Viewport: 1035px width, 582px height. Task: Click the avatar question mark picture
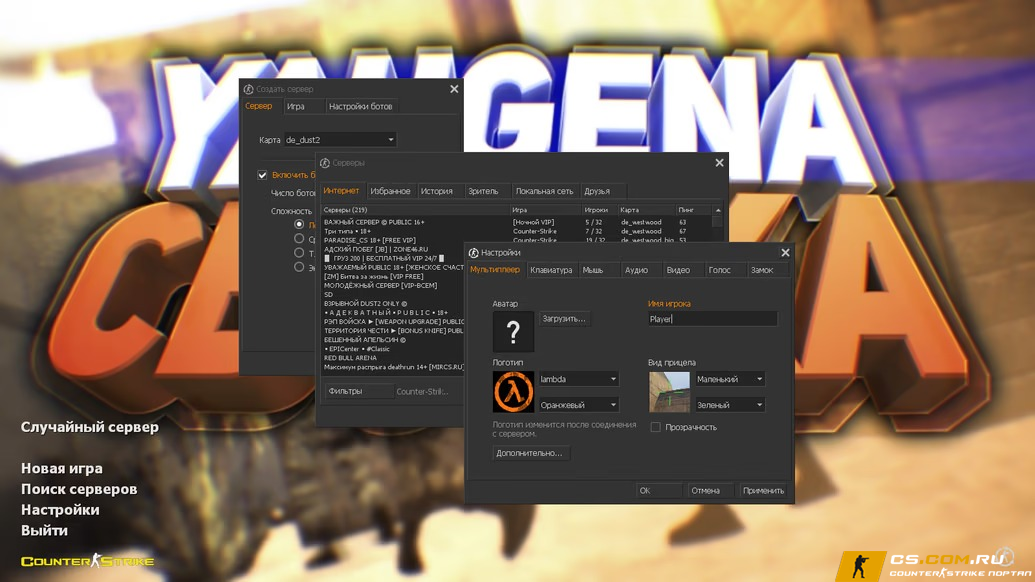(x=513, y=331)
